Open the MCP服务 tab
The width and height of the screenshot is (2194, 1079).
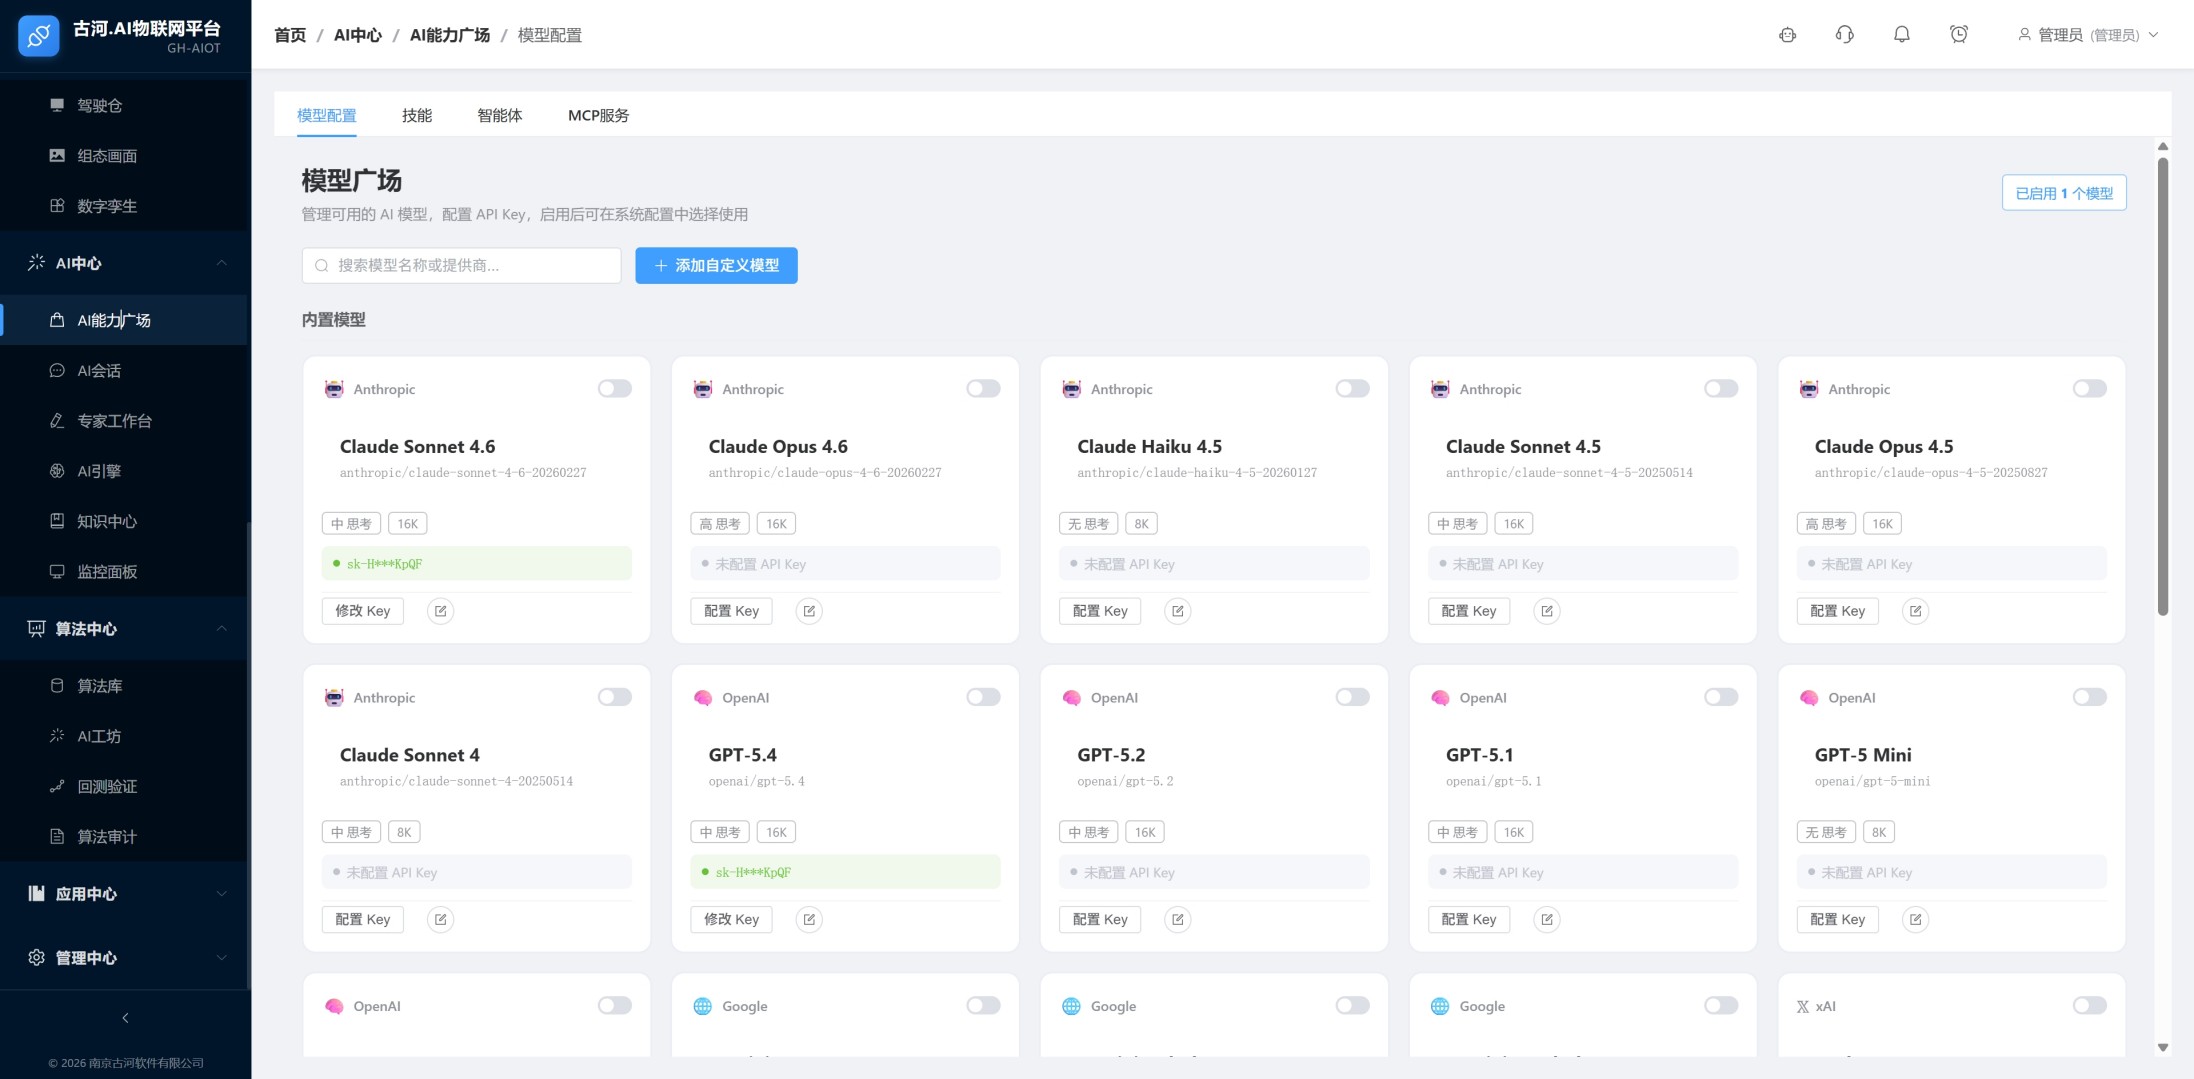(598, 116)
